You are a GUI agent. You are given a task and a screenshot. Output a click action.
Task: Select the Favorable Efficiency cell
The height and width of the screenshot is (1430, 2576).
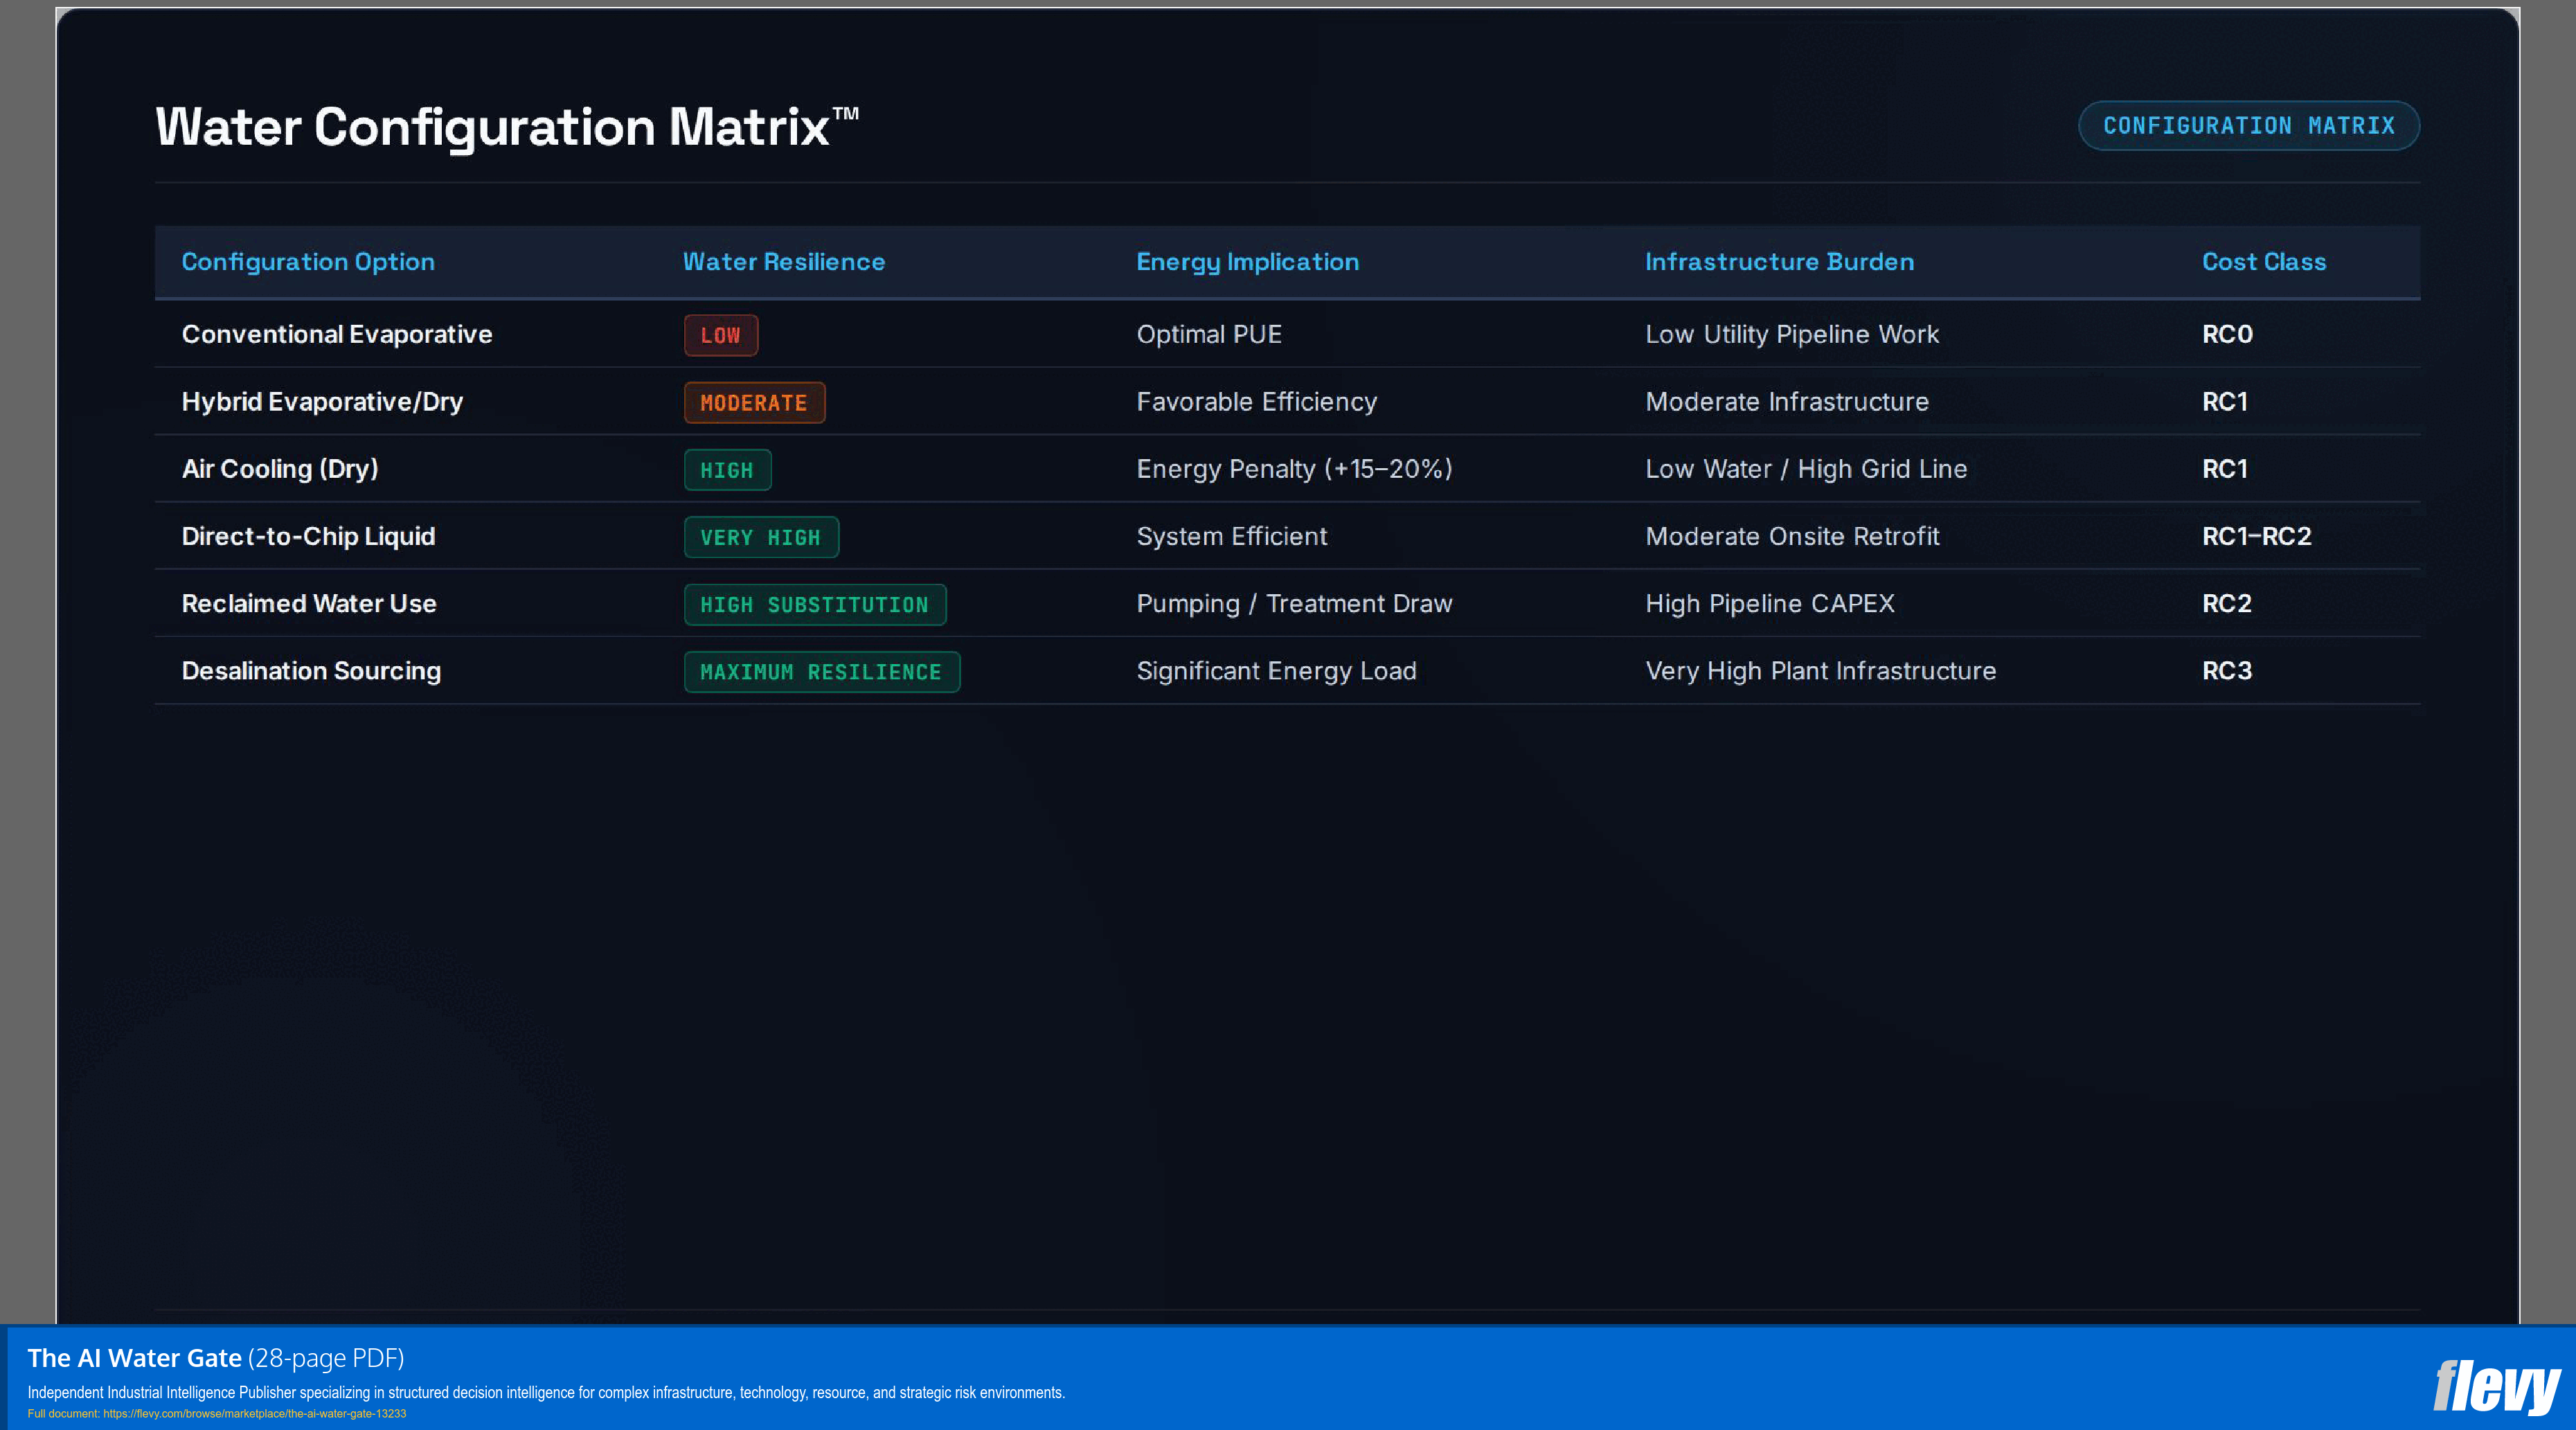pos(1257,402)
